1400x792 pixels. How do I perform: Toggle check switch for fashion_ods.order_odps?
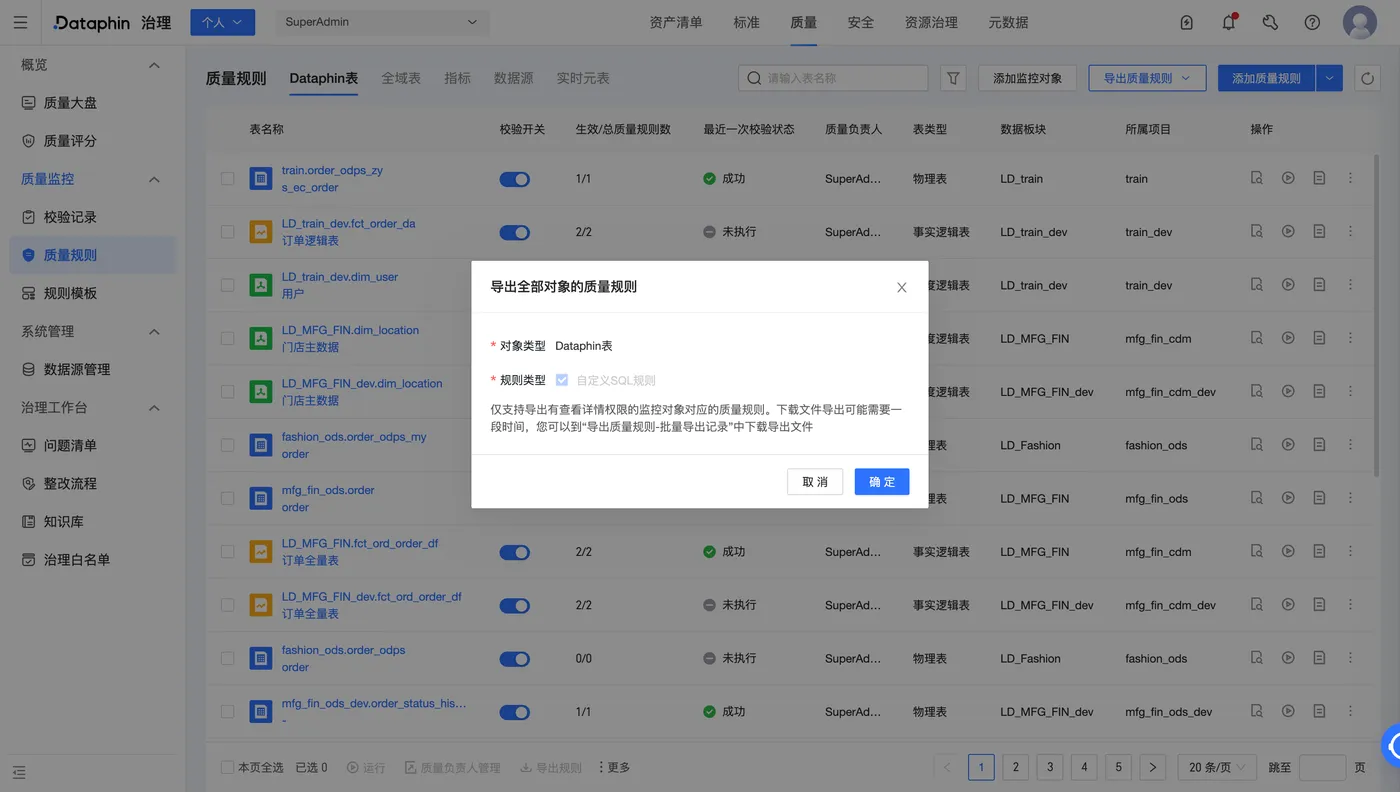click(514, 659)
